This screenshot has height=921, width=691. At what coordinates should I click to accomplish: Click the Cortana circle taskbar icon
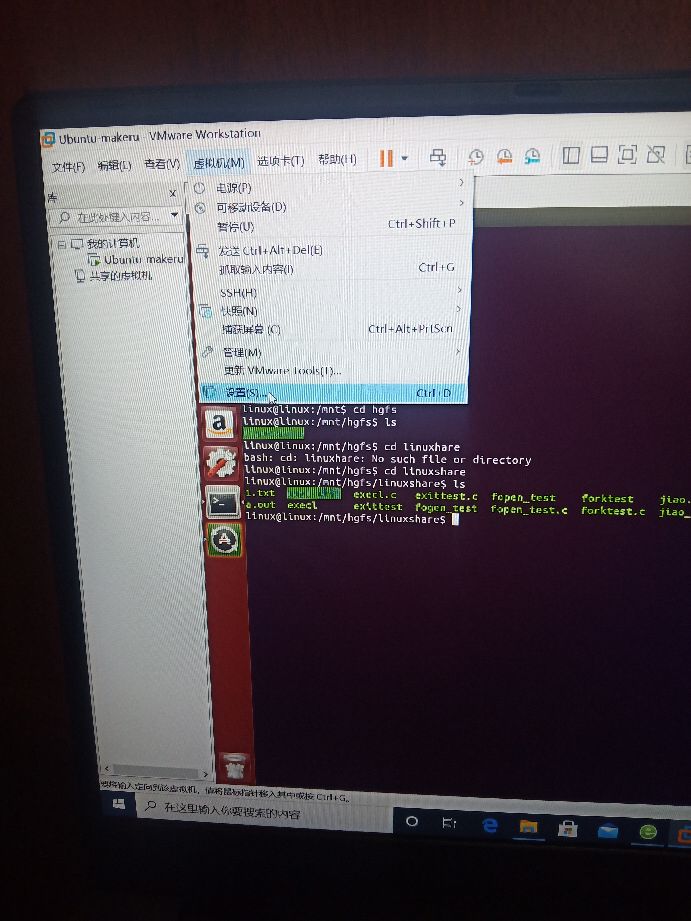[412, 821]
